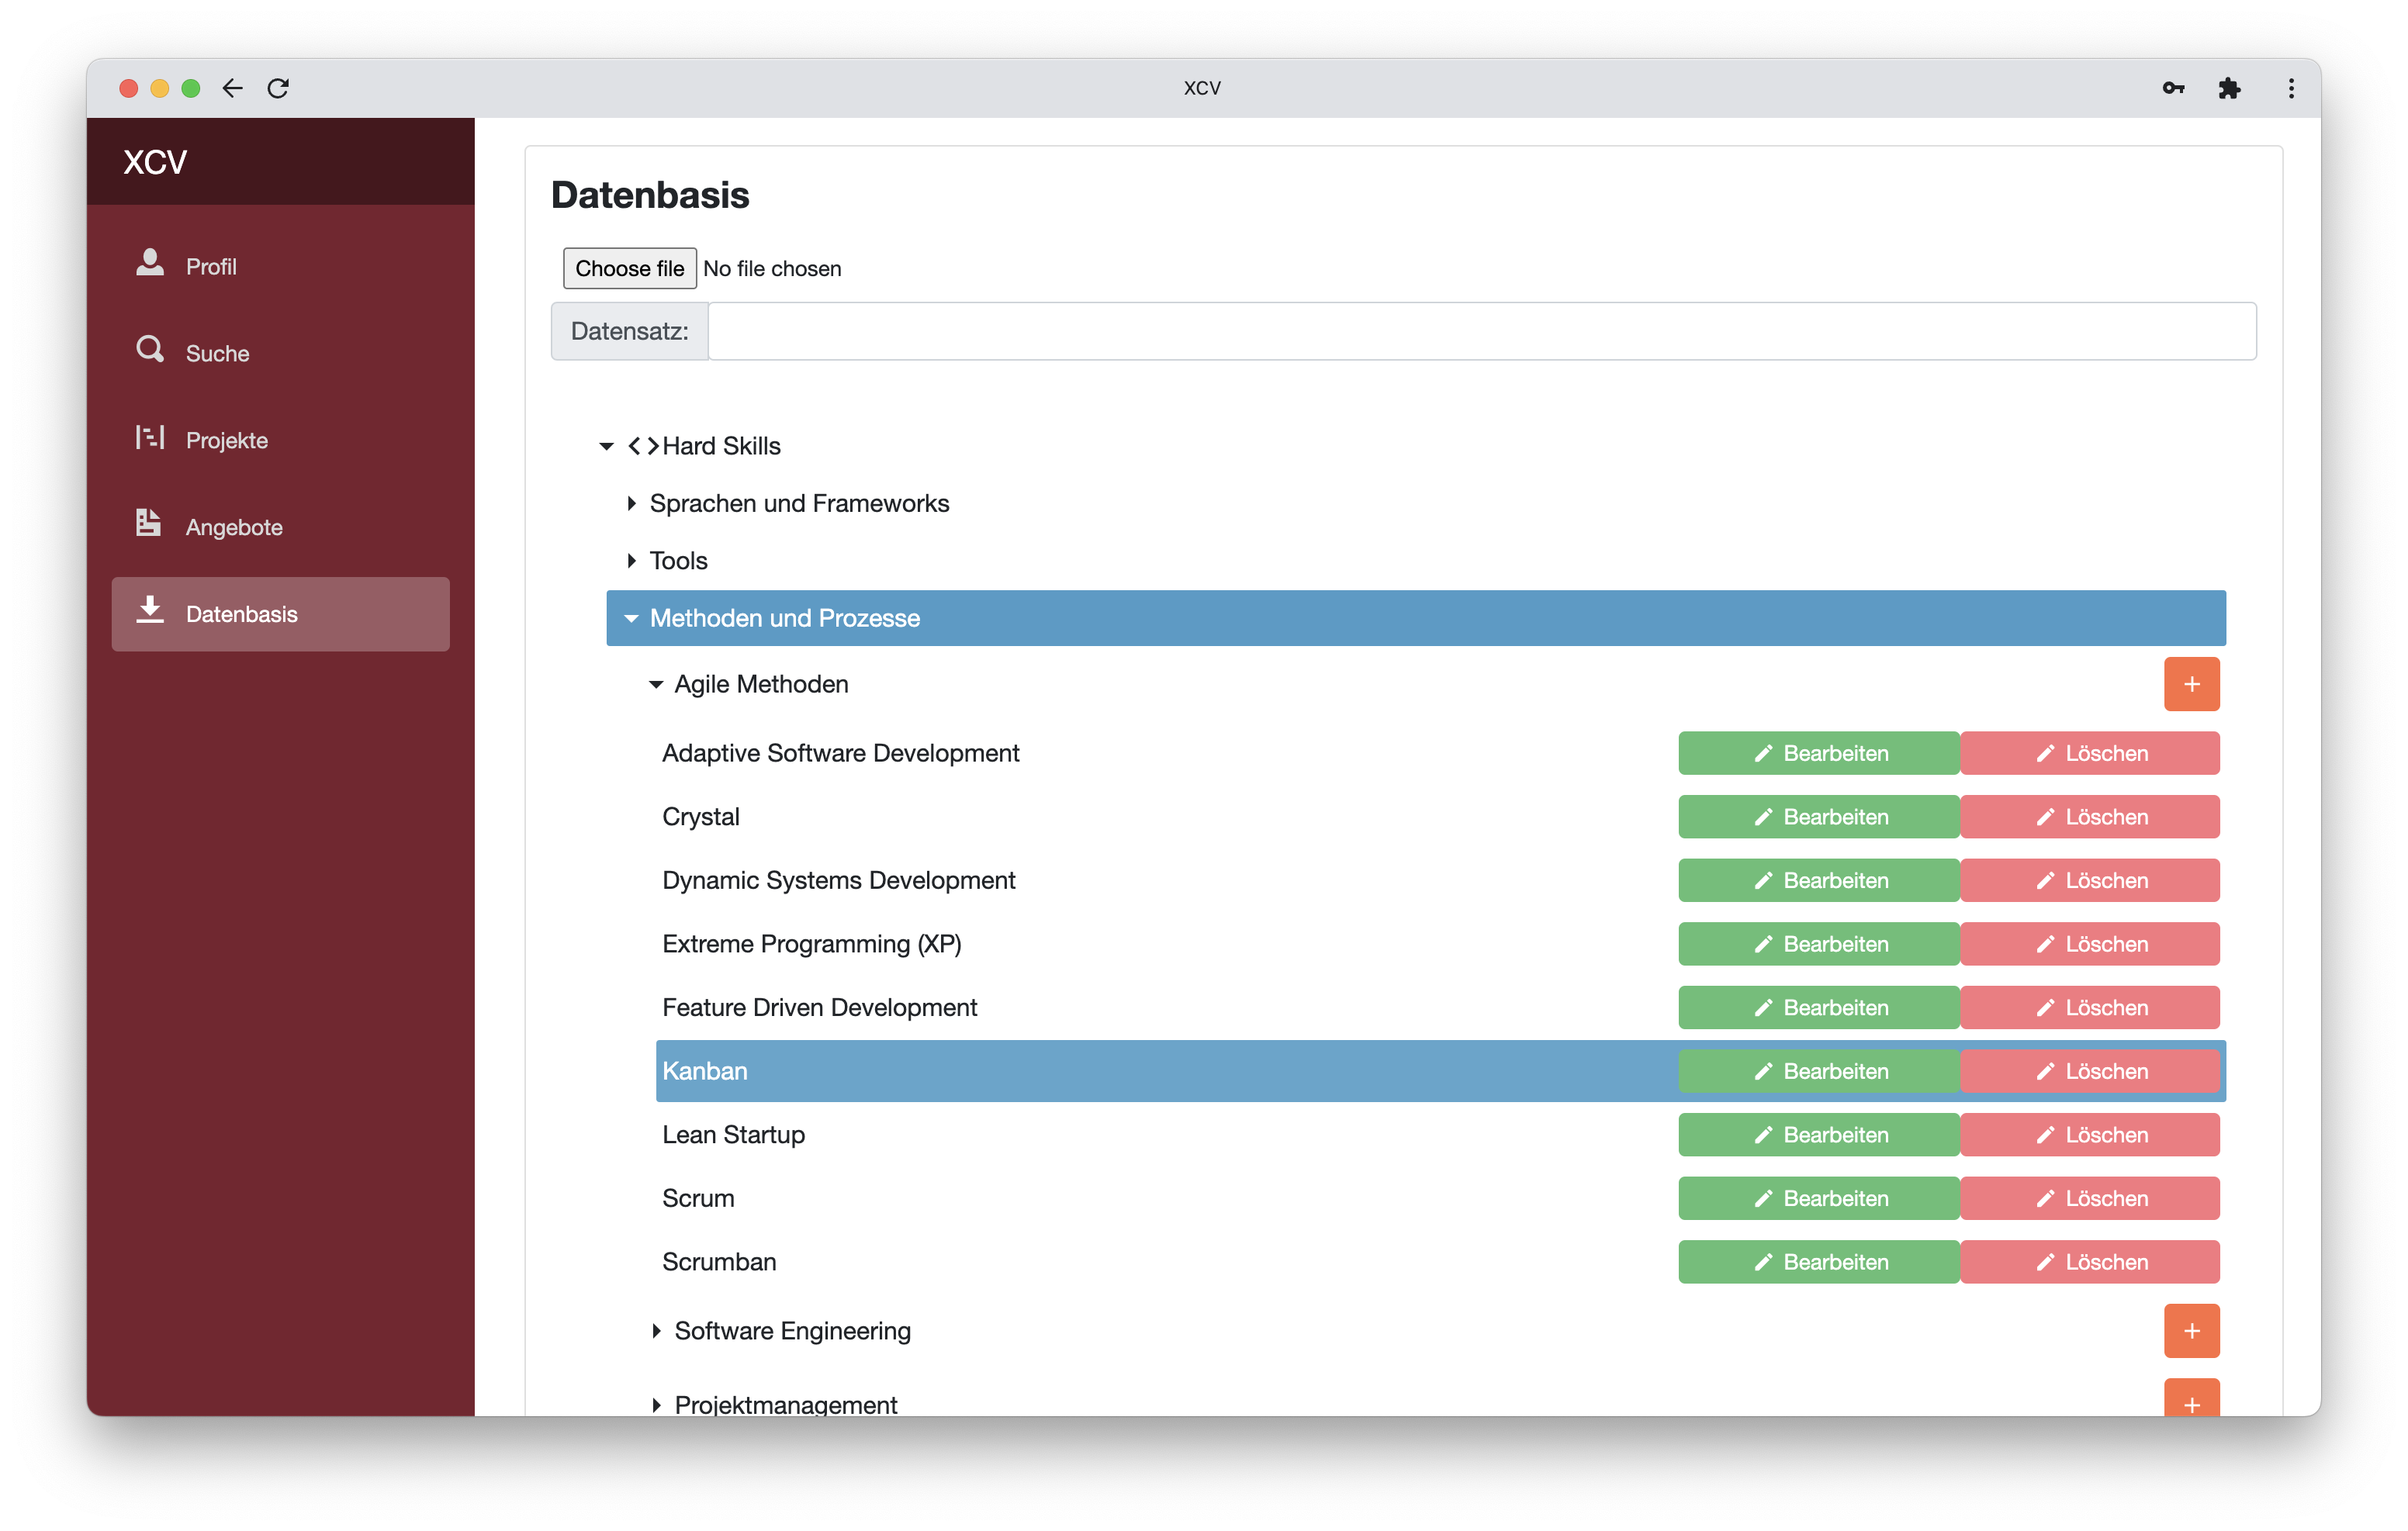Click Löschen in the Kanban row
The height and width of the screenshot is (1531, 2408).
(2089, 1071)
